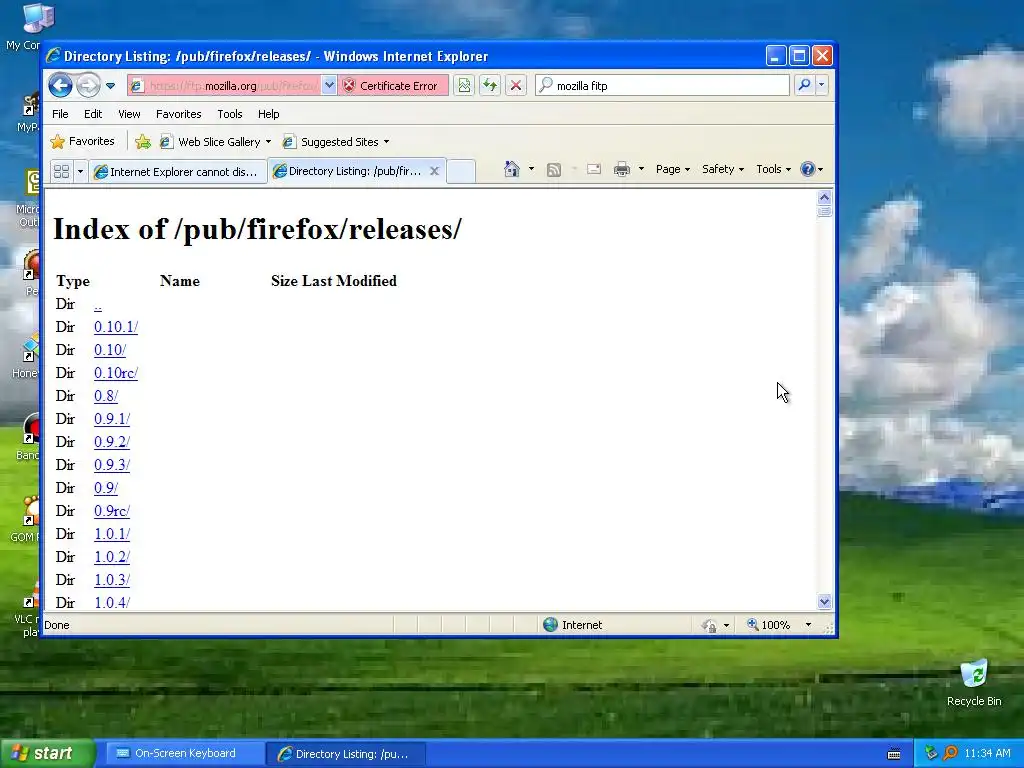
Task: Click the magnifier Search button
Action: (x=805, y=85)
